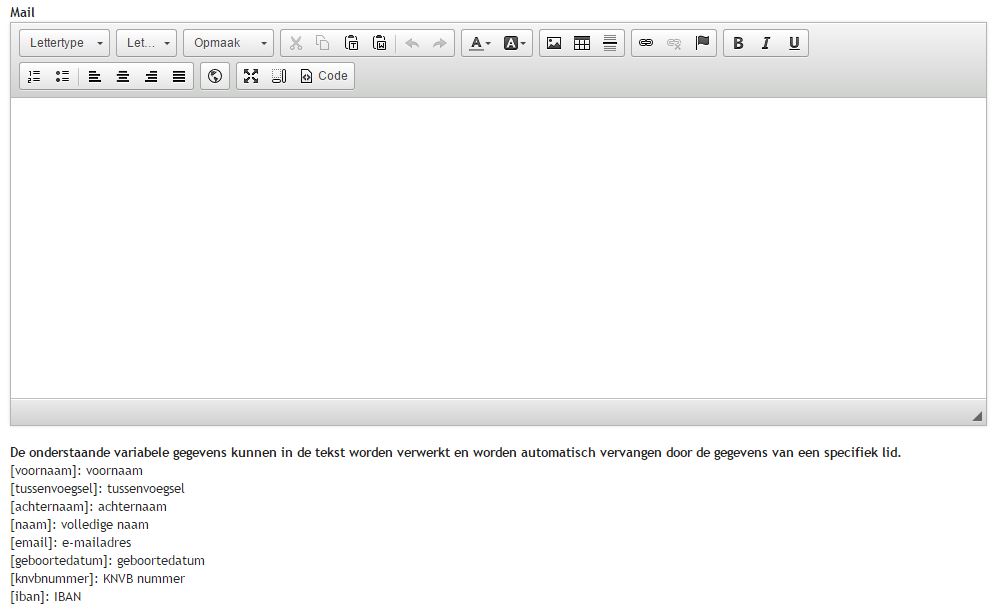Paste as plain text icon
Screen dimensions: 994x610
[x=351, y=43]
